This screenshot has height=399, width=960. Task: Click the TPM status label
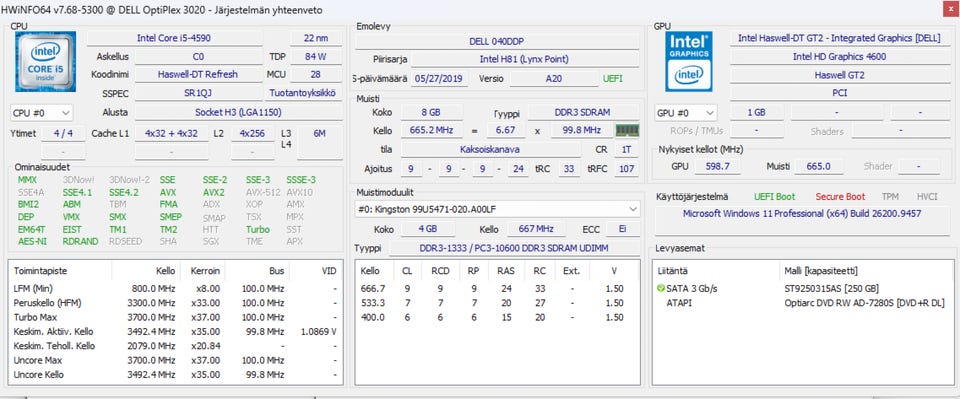(x=890, y=196)
